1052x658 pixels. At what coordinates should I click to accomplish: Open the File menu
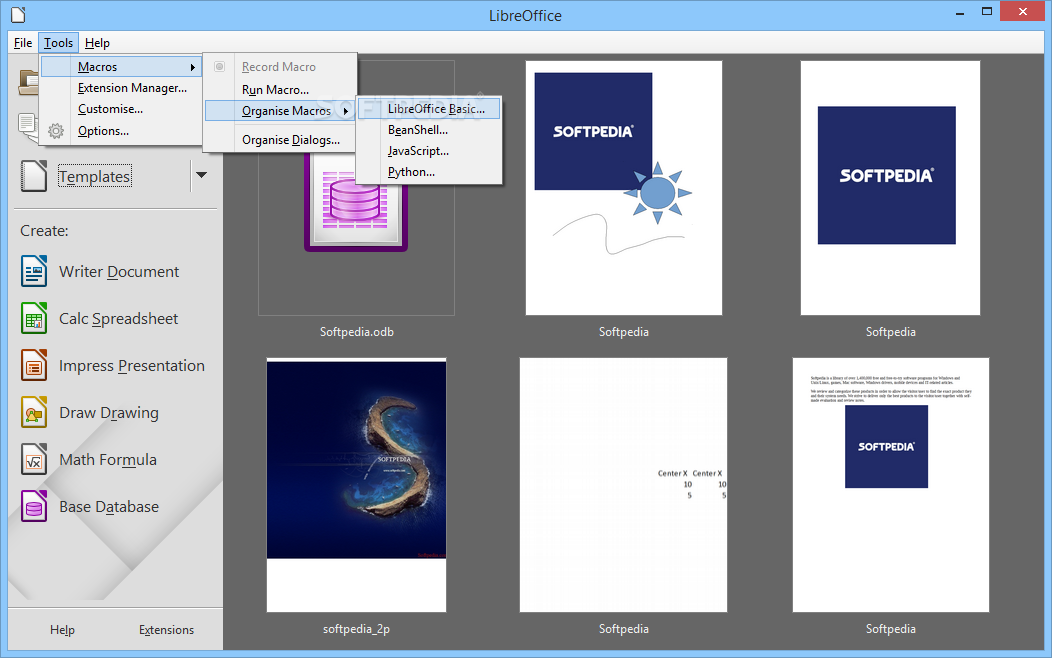tap(23, 43)
